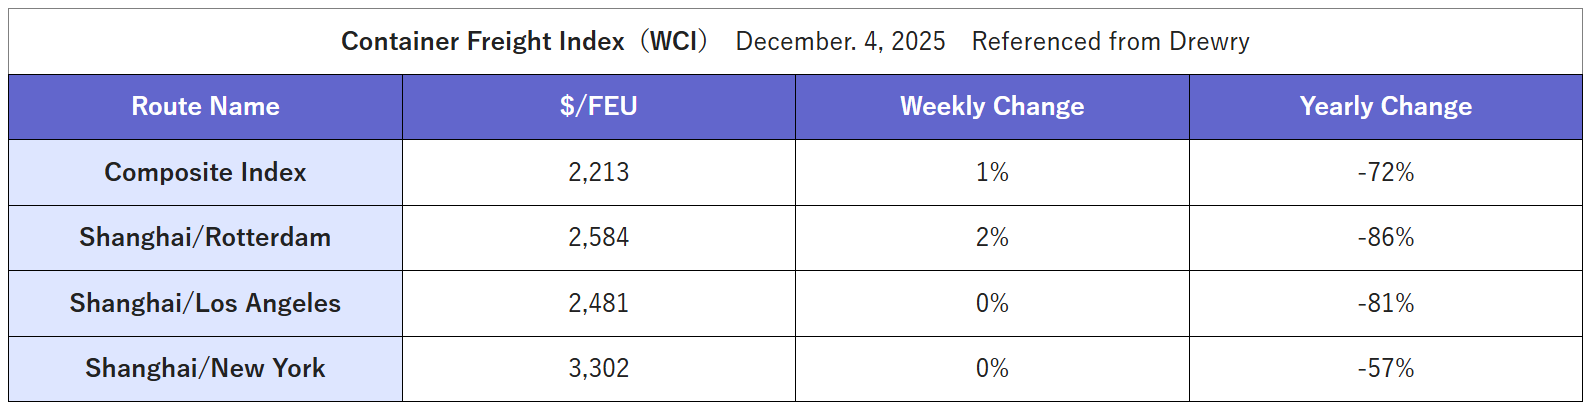Click the -72% yearly change value
The height and width of the screenshot is (410, 1592).
point(1385,172)
